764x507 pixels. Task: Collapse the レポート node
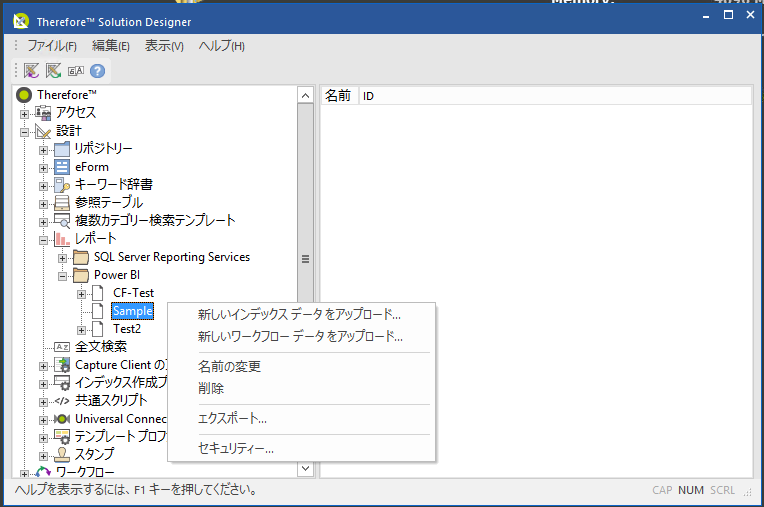pyautogui.click(x=43, y=240)
